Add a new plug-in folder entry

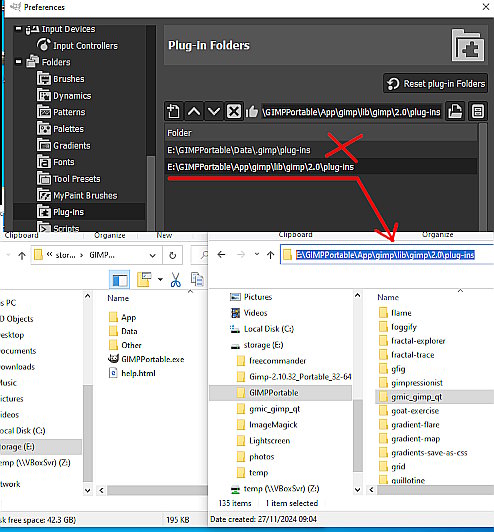point(173,111)
